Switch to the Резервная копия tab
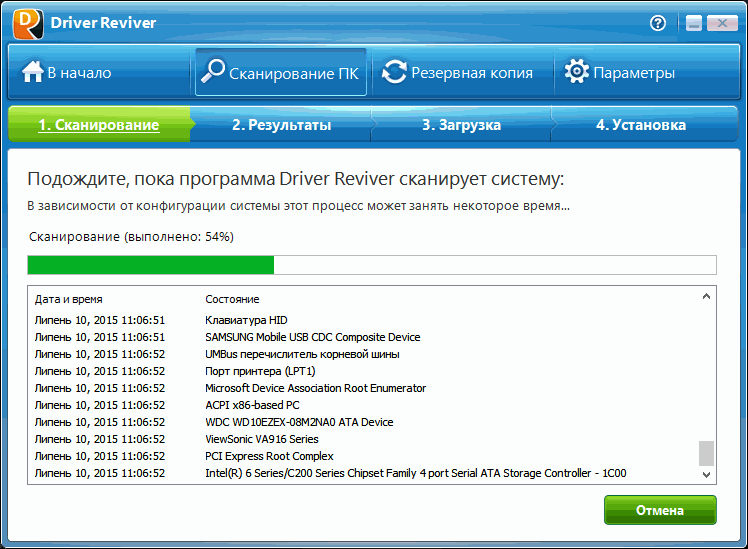Screen dimensions: 748x549 463,72
